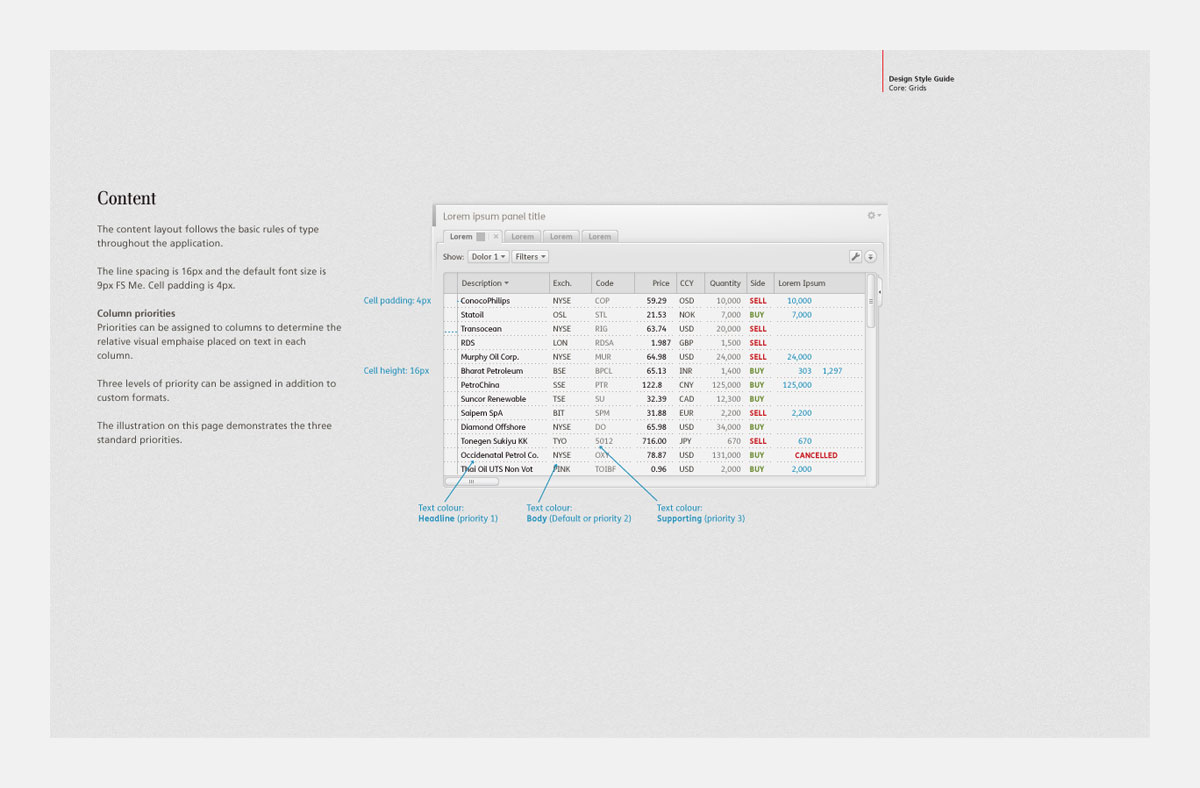Click the Code column header
This screenshot has width=1200, height=788.
(x=613, y=283)
